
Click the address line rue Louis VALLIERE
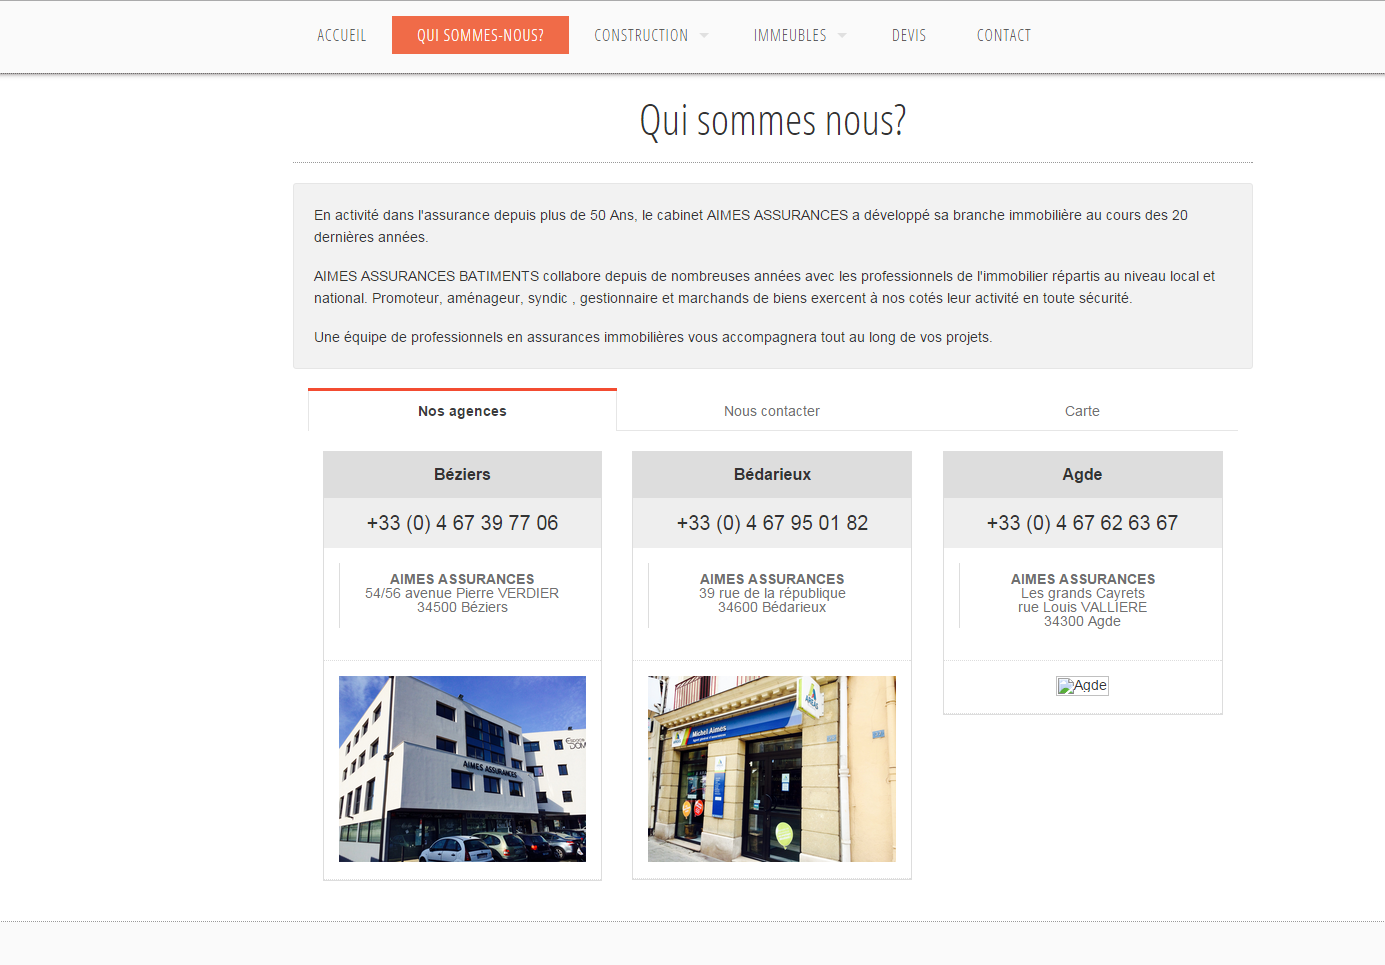(x=1082, y=607)
